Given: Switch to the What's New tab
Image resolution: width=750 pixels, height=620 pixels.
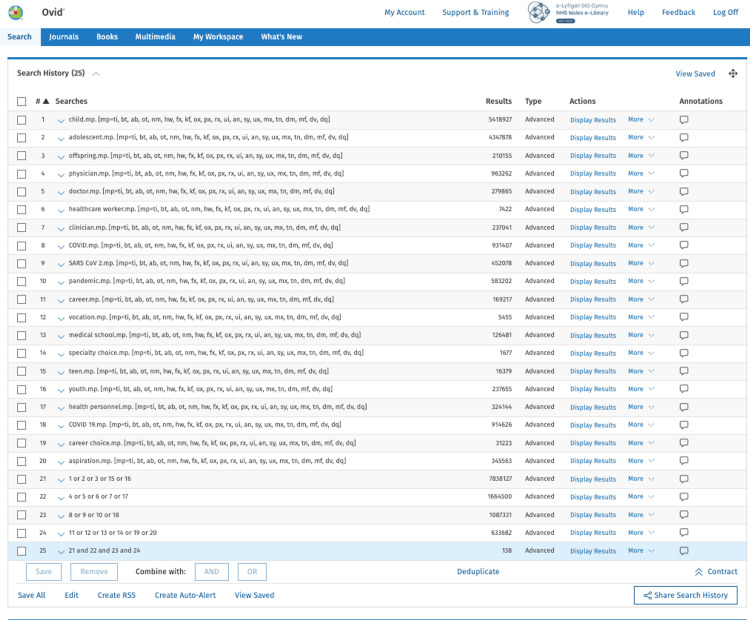Looking at the screenshot, I should tap(281, 37).
